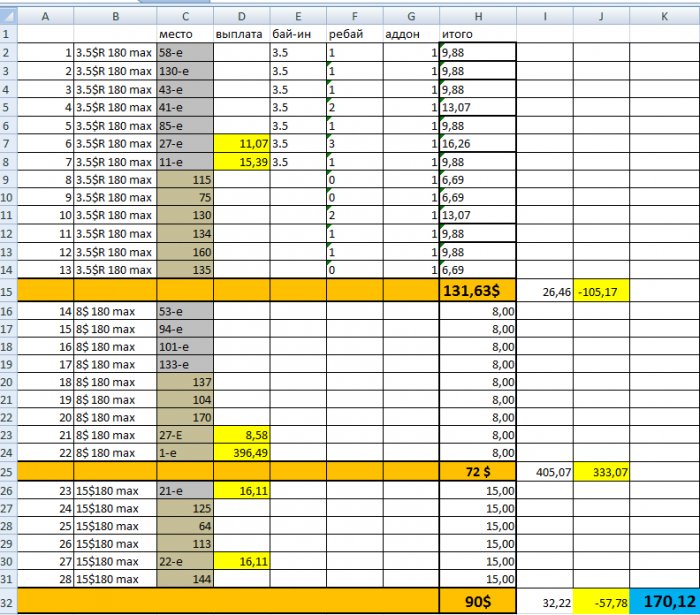Select the '130-е' place cell in row 3

pyautogui.click(x=185, y=71)
